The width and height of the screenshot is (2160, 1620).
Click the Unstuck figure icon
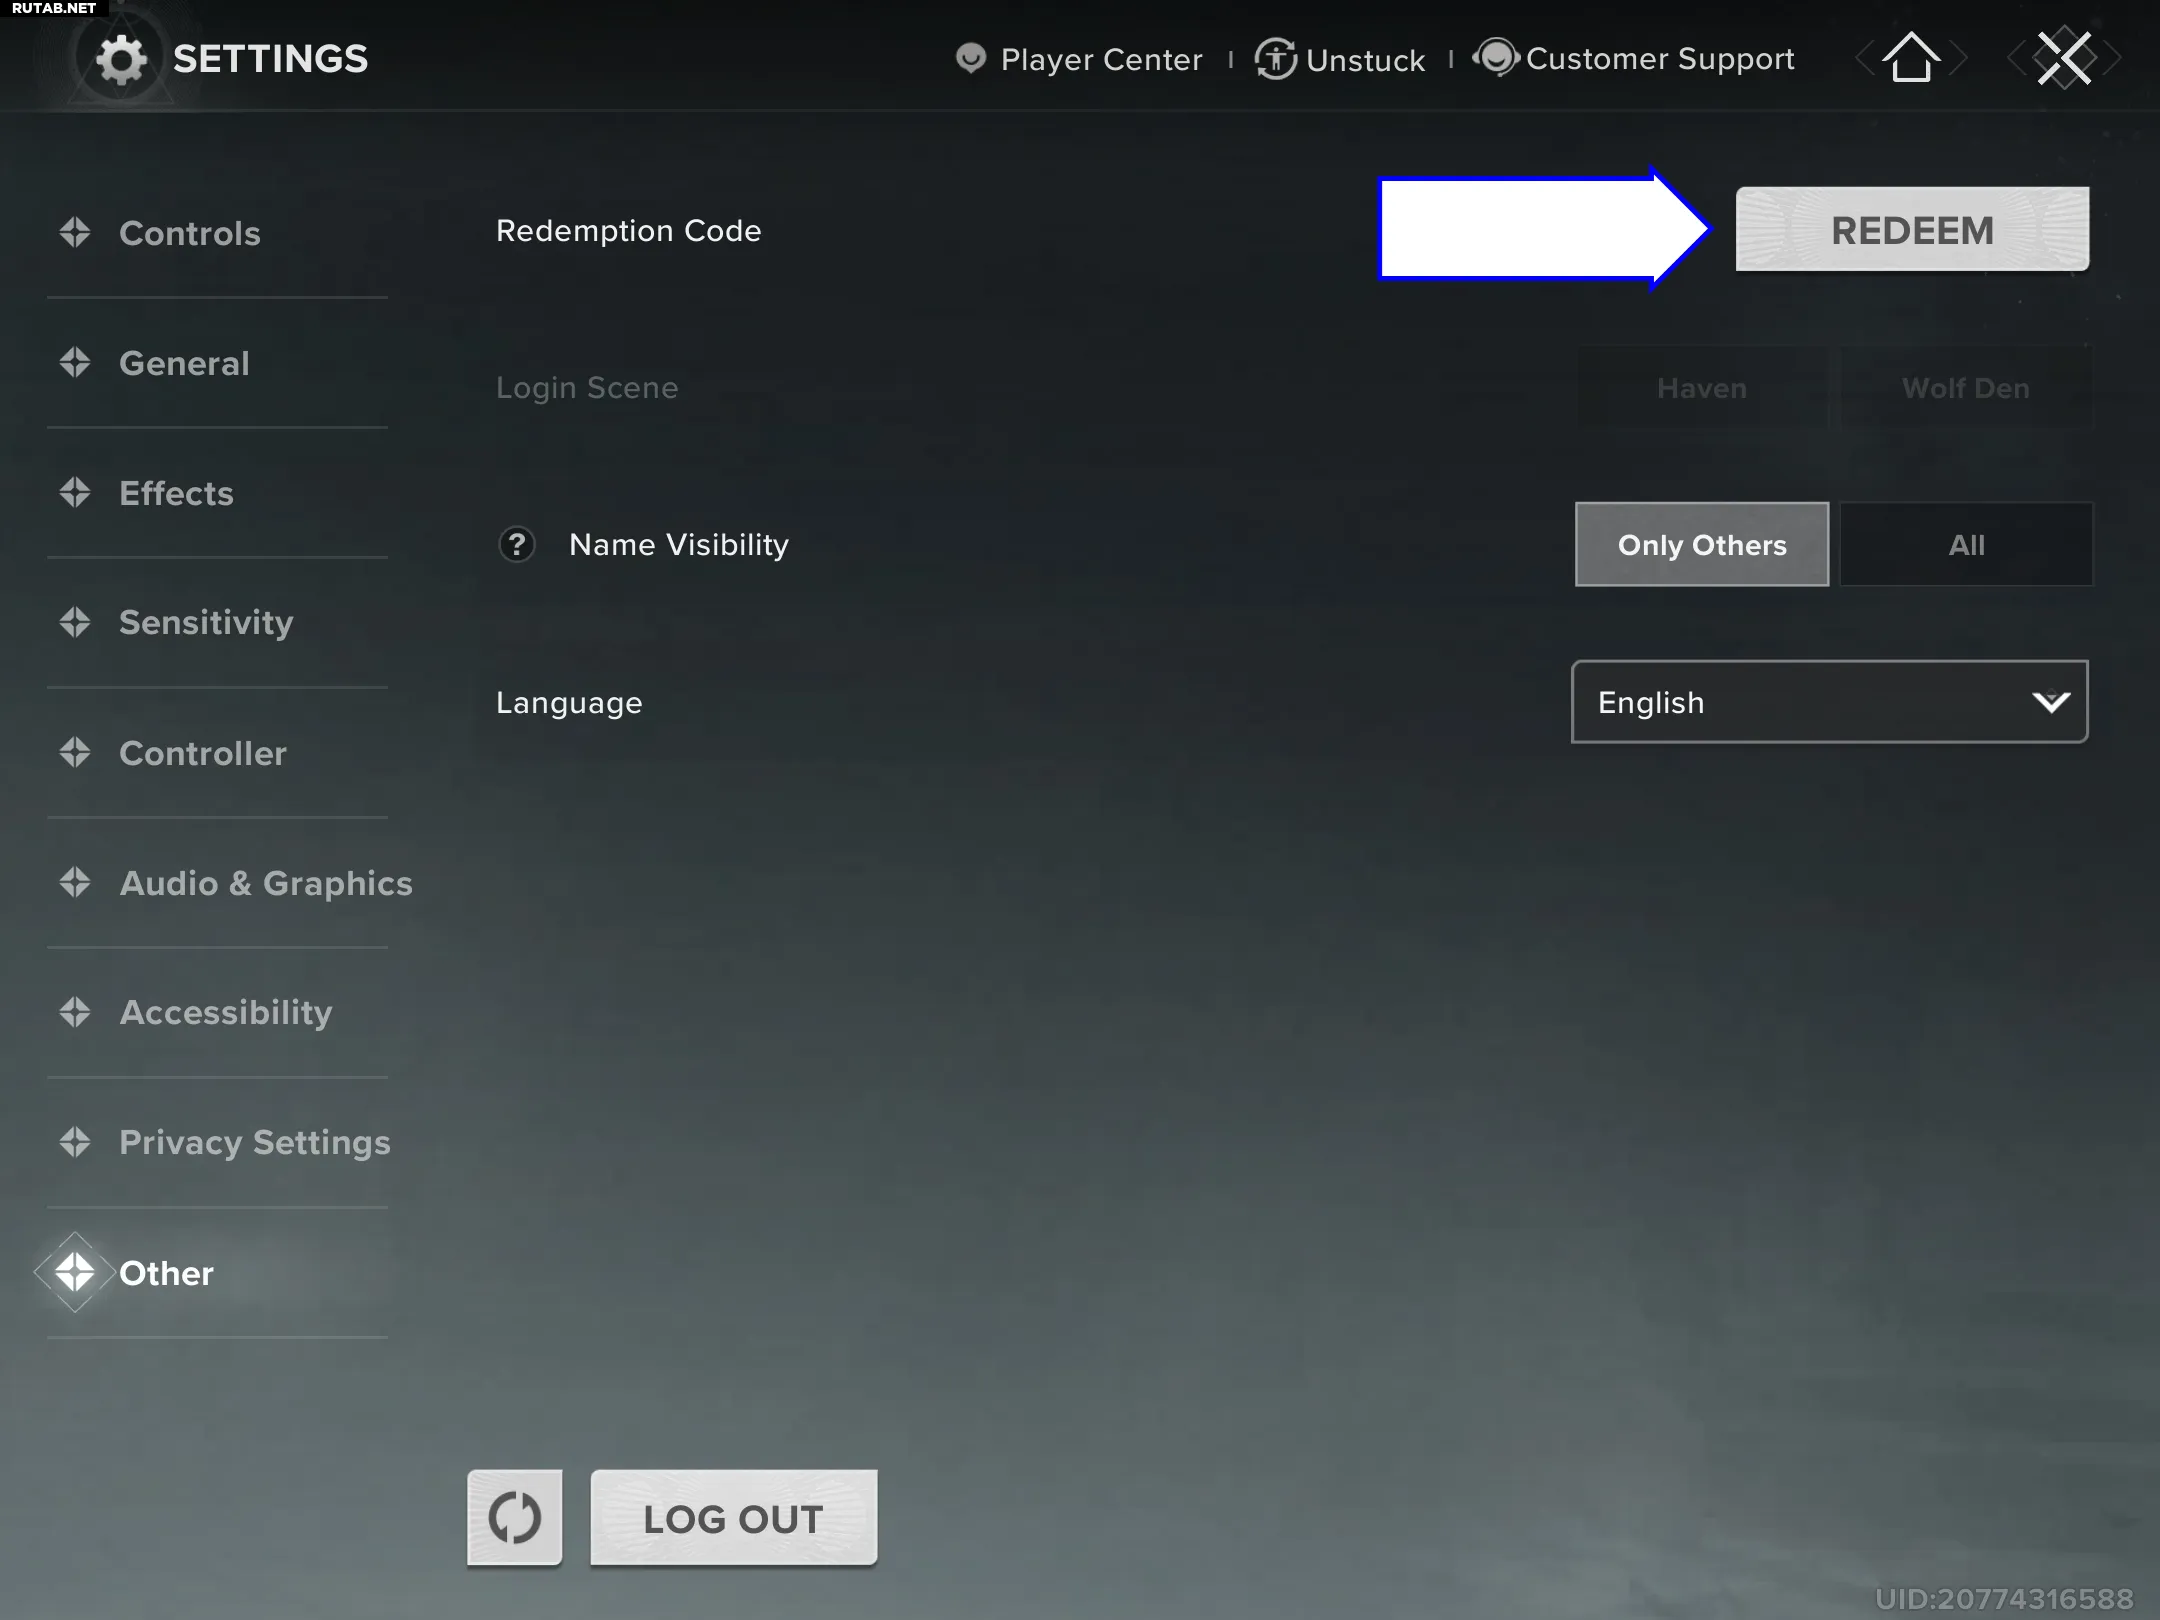click(x=1276, y=59)
